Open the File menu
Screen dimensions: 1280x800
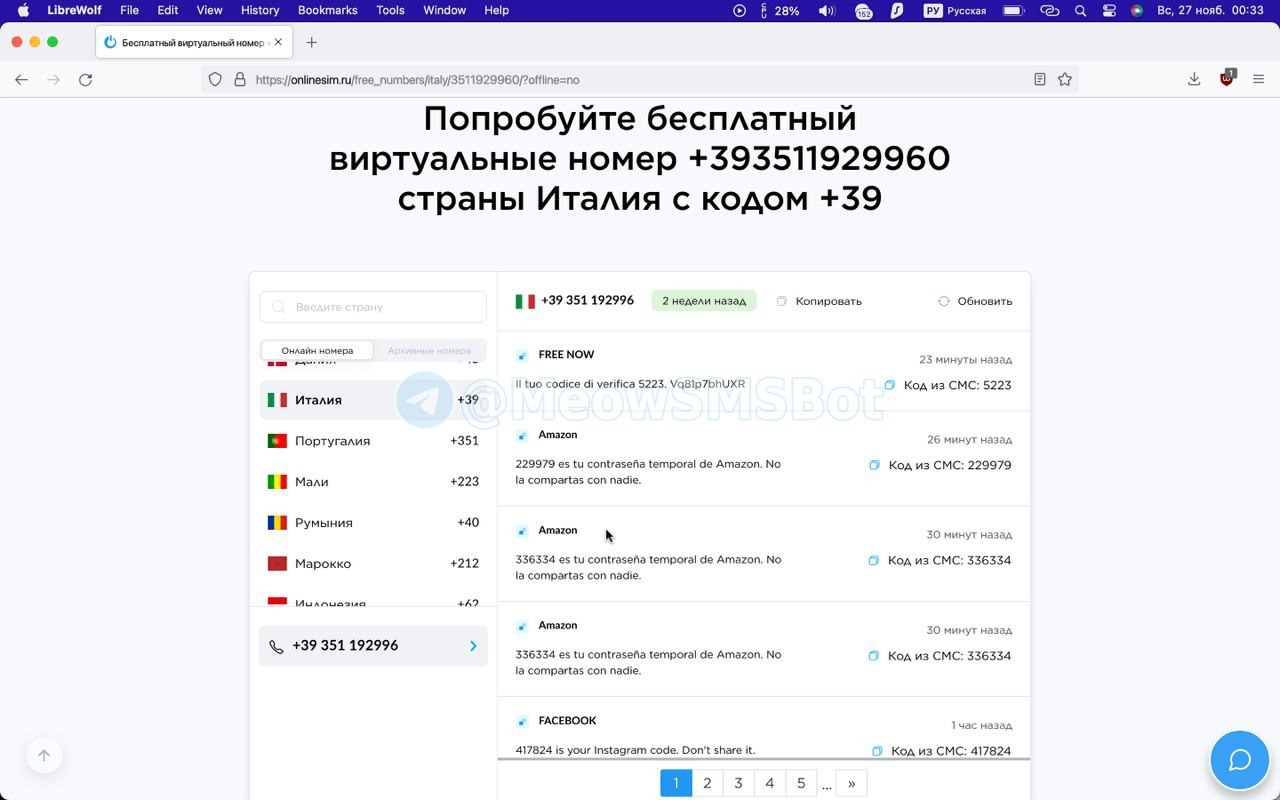point(129,10)
